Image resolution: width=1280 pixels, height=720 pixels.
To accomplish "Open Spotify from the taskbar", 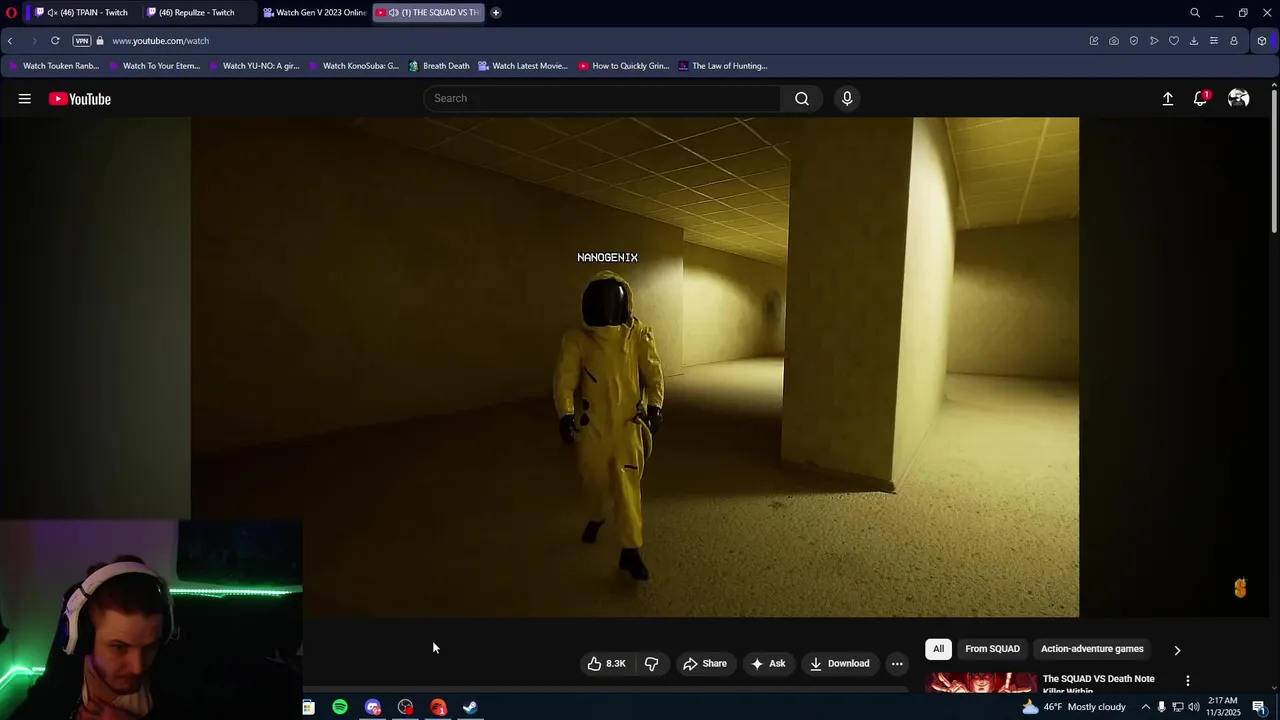I will (340, 707).
